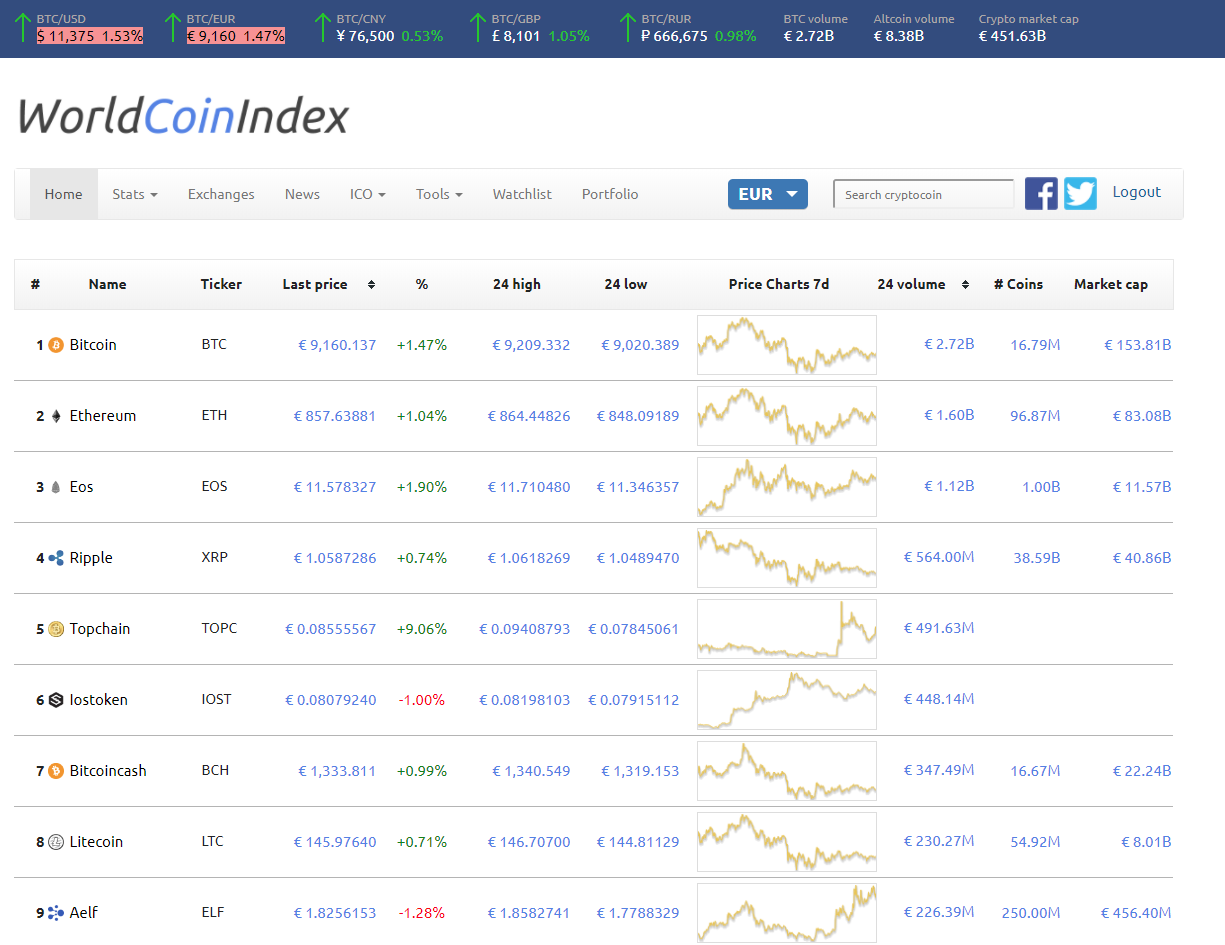Click the WorldCoinIndex logo
Image resolution: width=1225 pixels, height=945 pixels.
[183, 117]
